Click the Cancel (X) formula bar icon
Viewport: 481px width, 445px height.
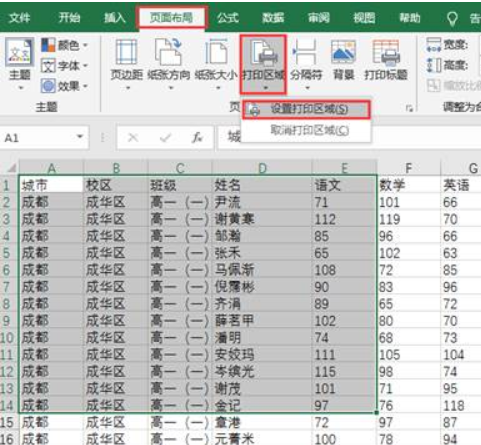point(133,137)
